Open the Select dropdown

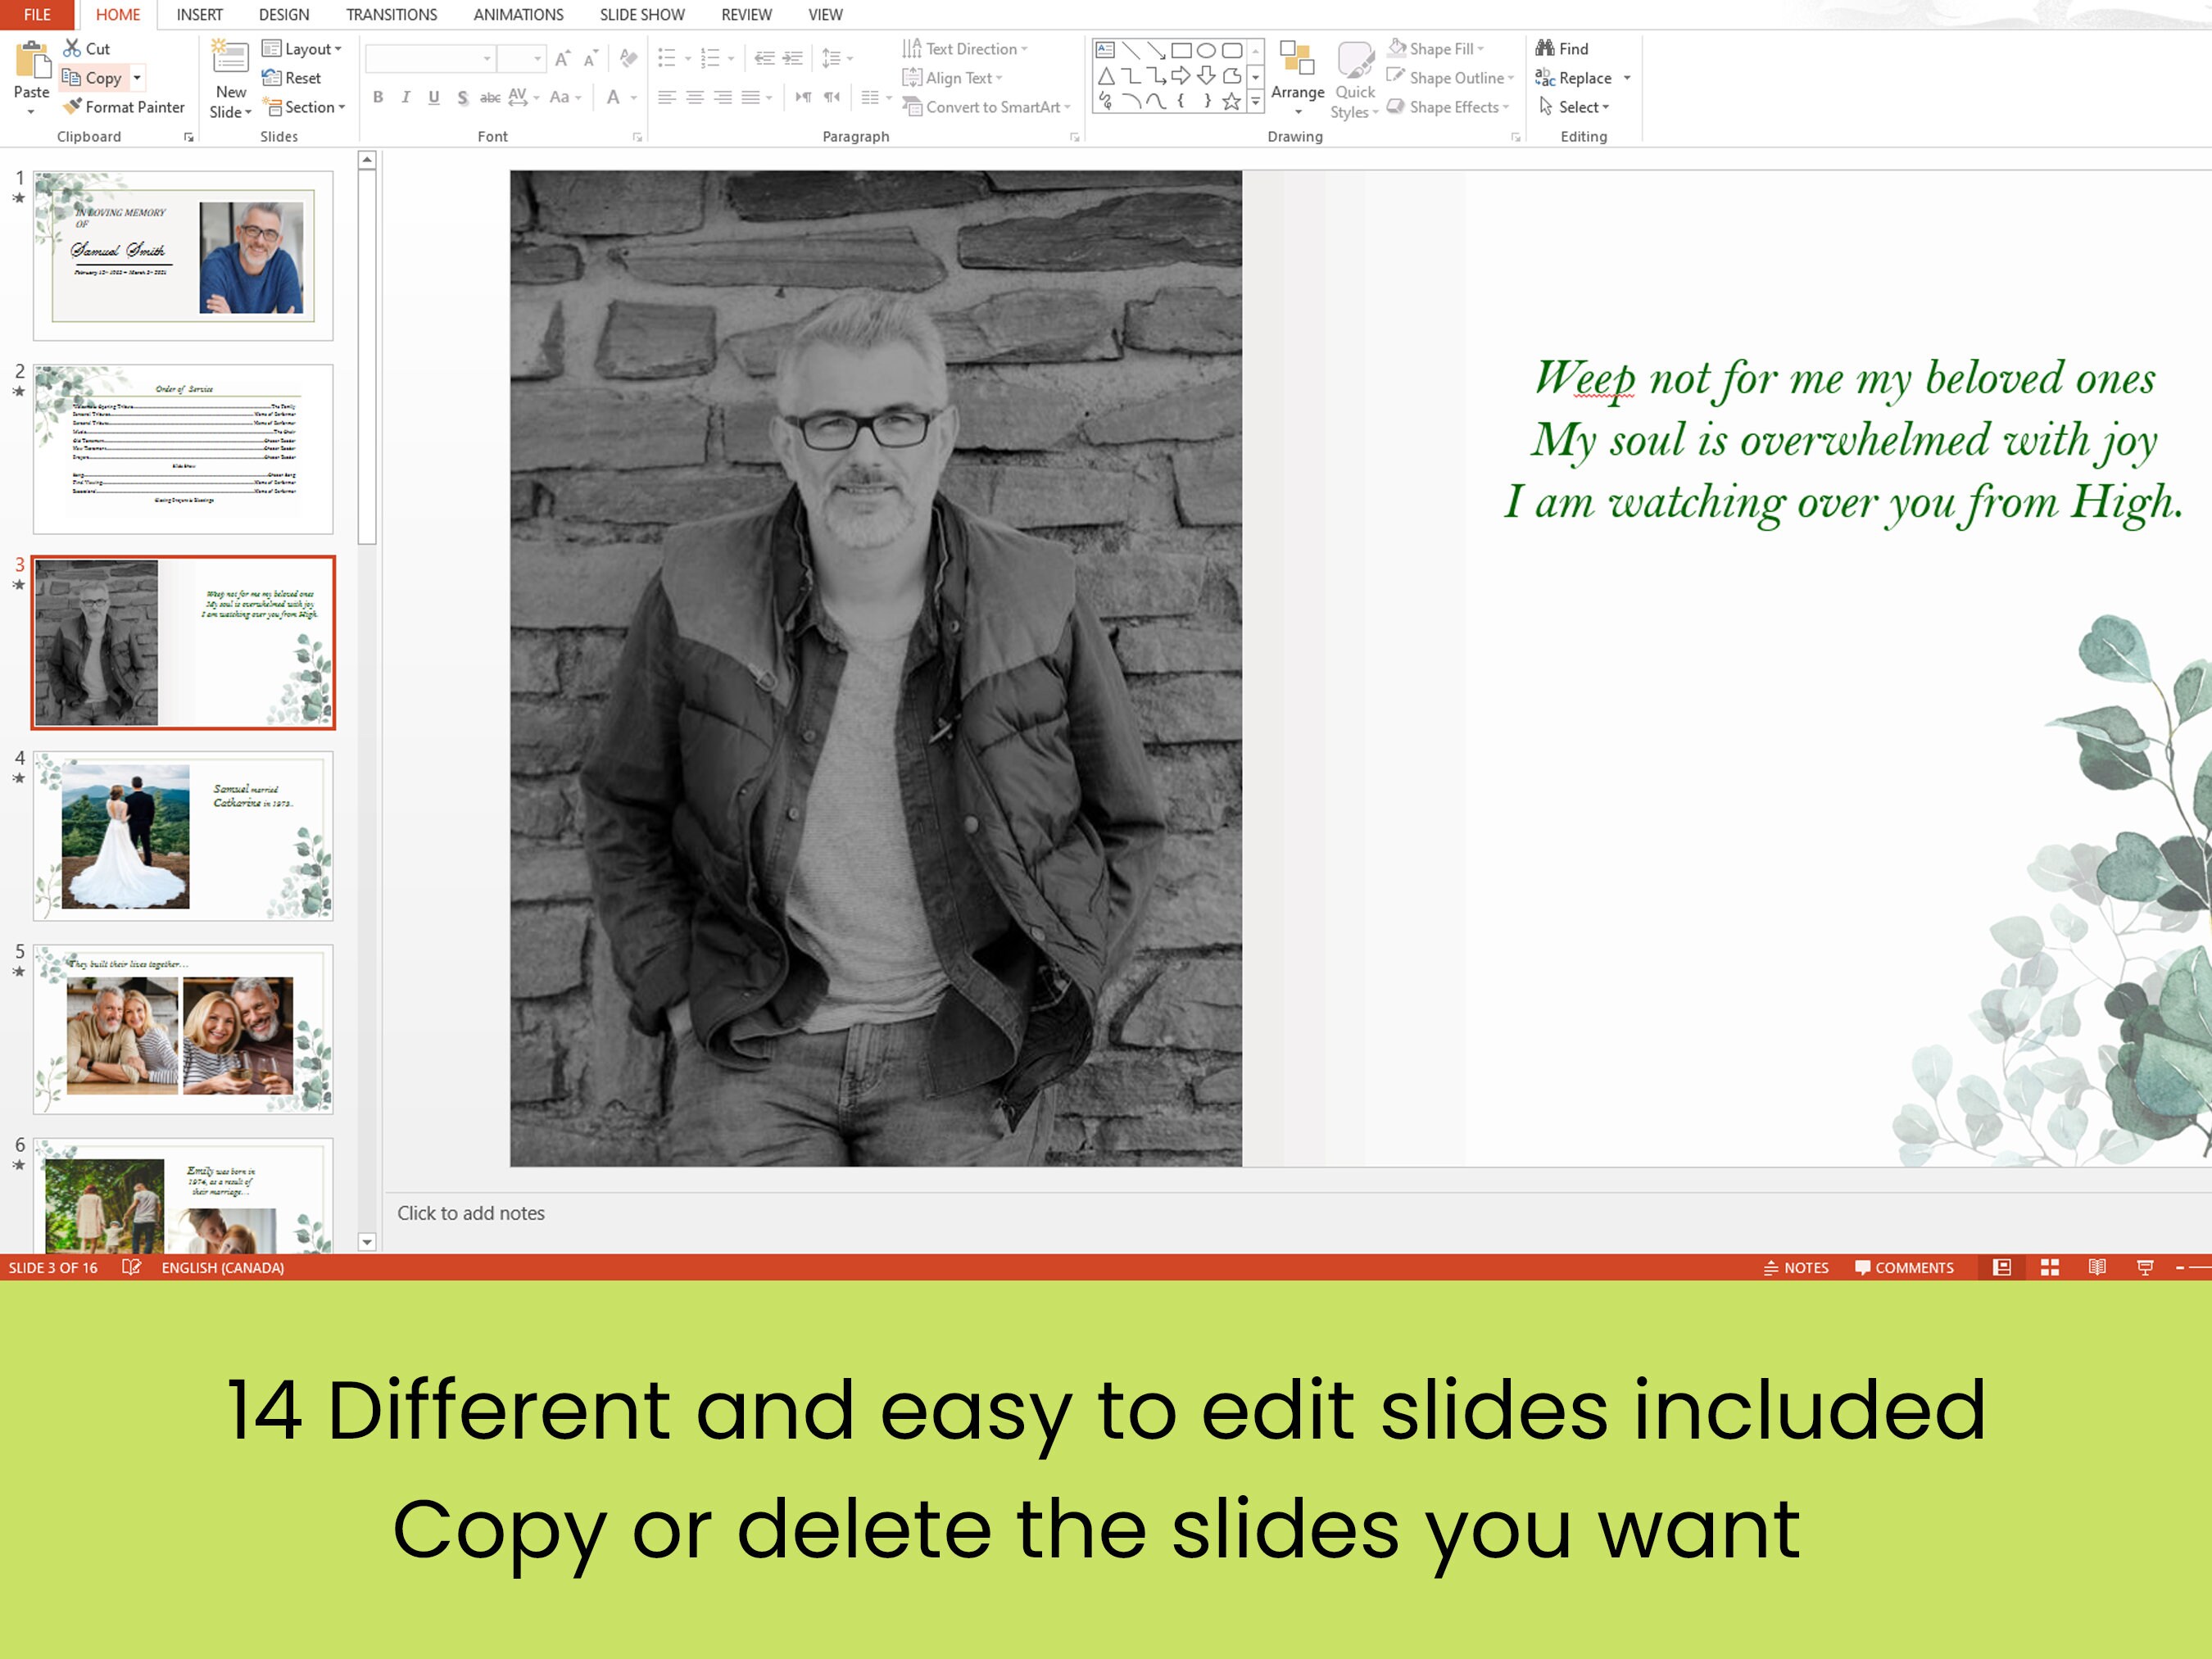point(1574,107)
